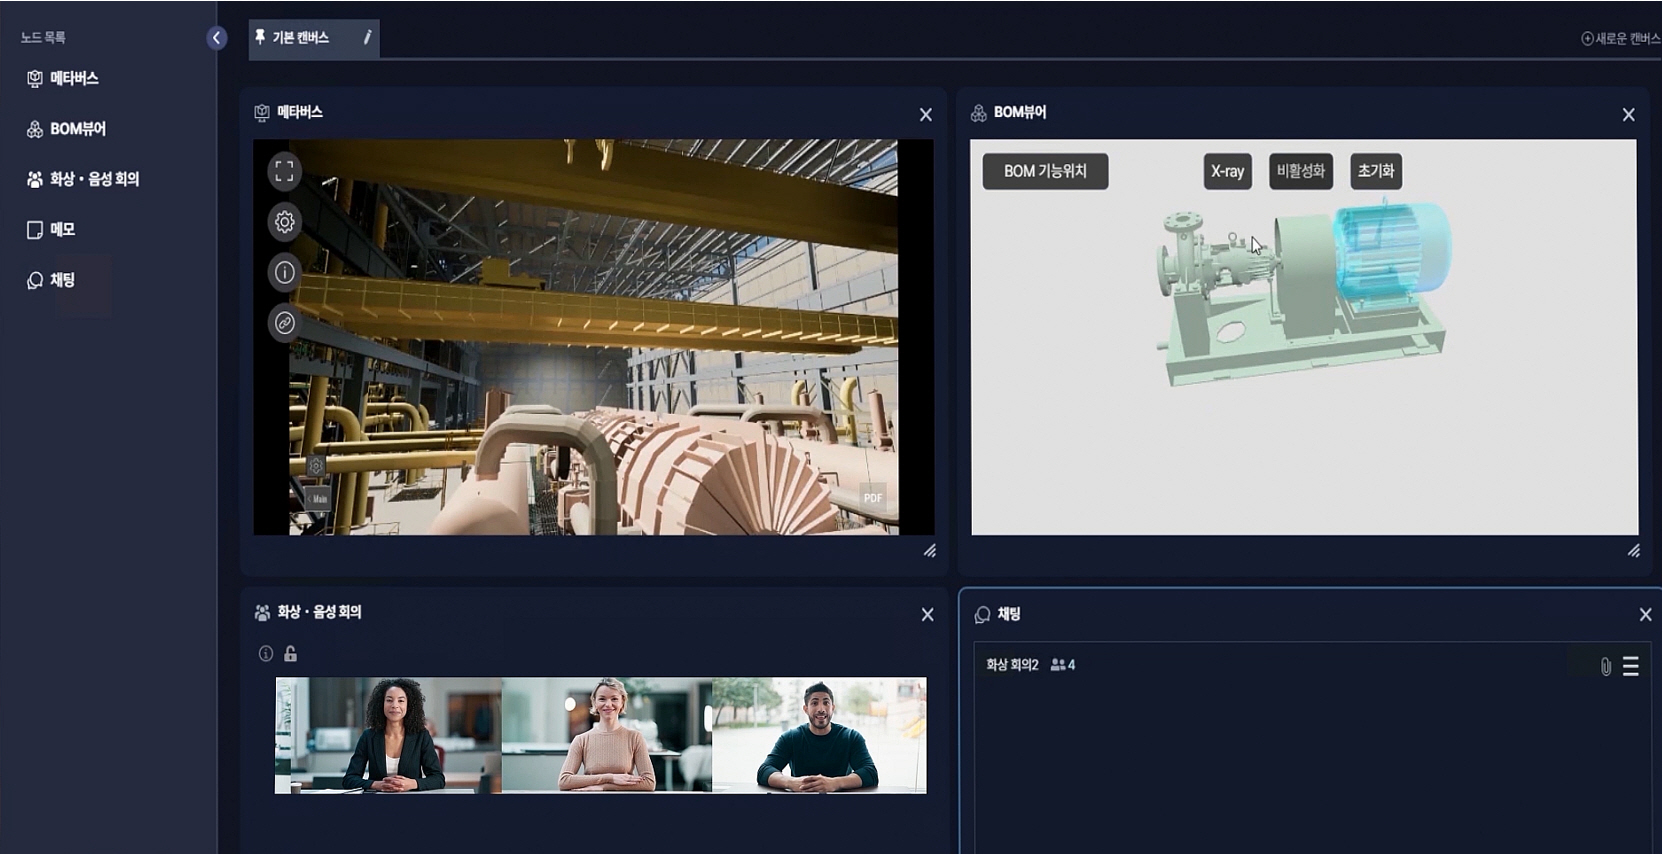Open the hamburger menu in the chat panel

1631,666
